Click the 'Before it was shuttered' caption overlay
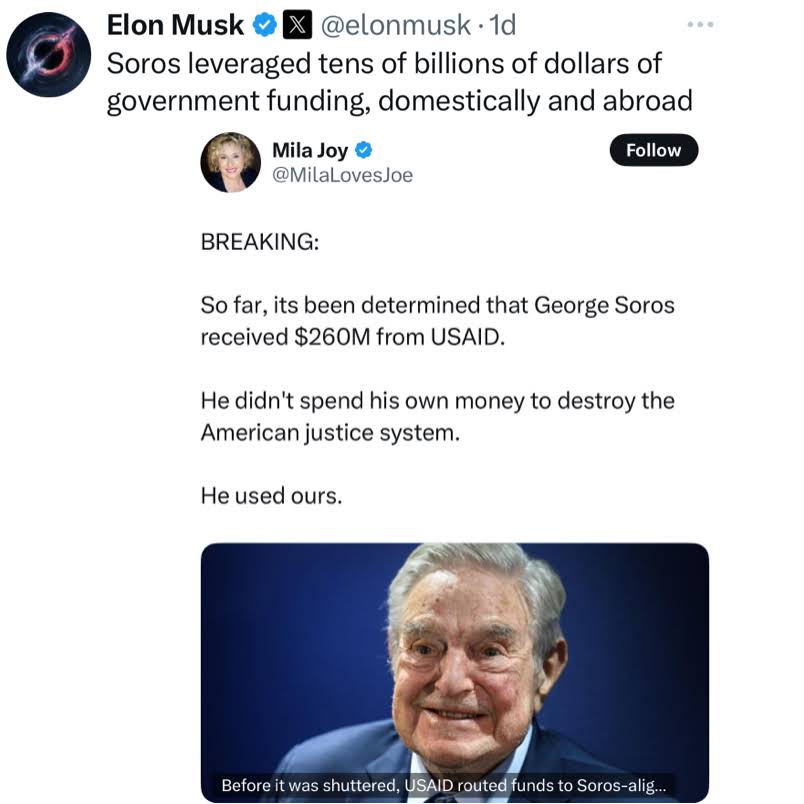This screenshot has height=804, width=804. [446, 786]
